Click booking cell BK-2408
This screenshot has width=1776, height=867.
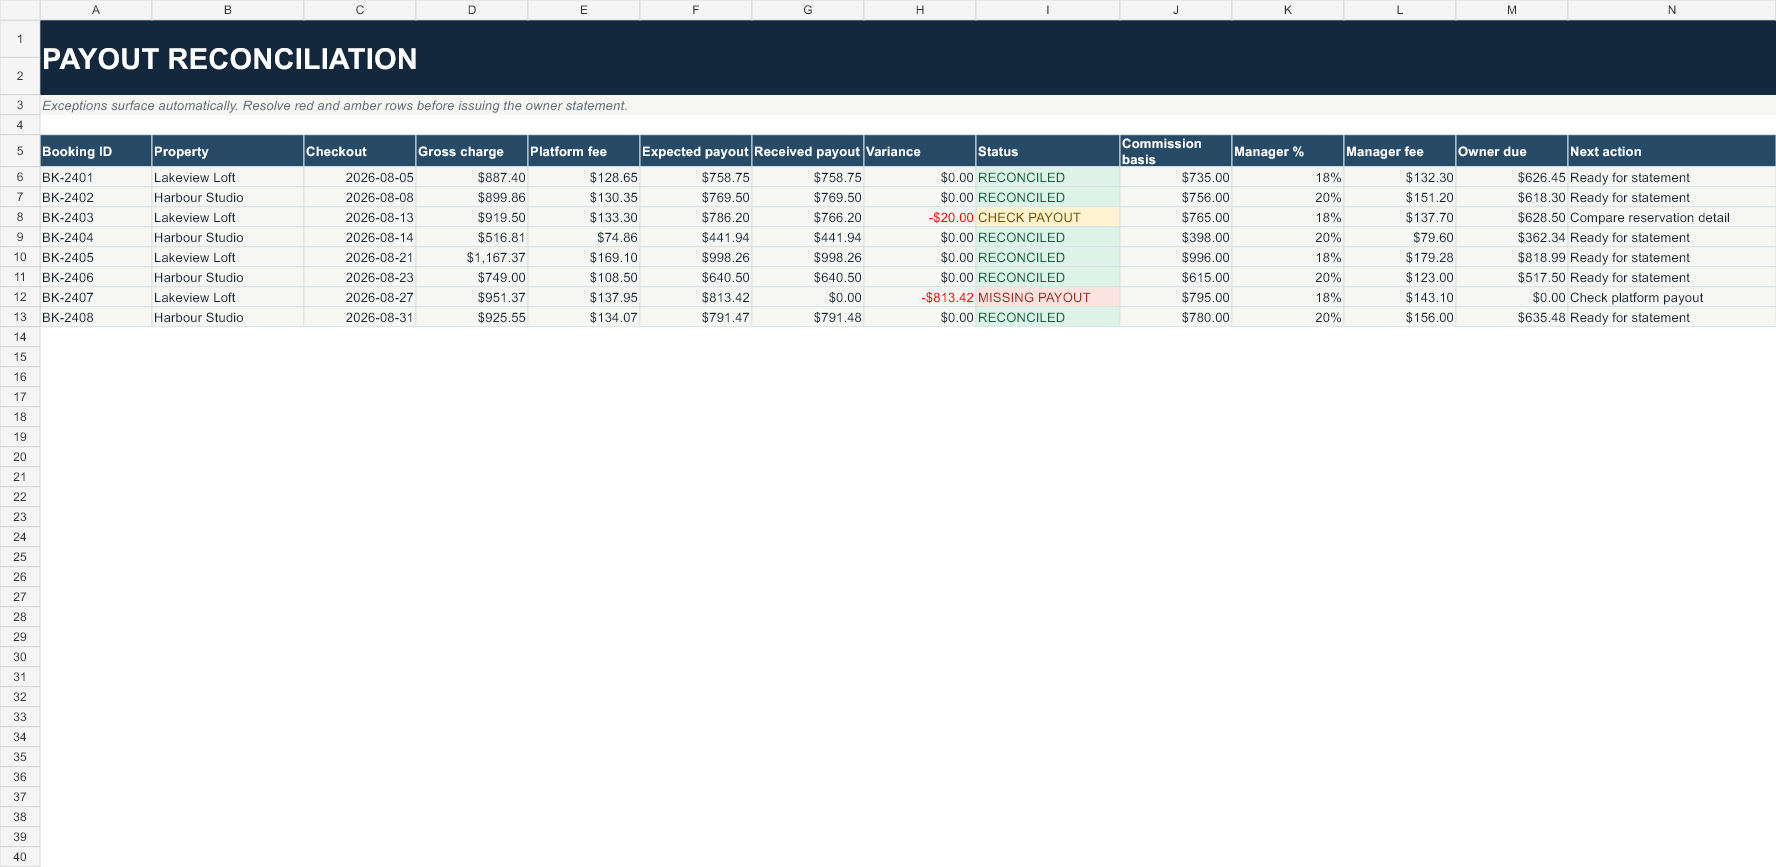pyautogui.click(x=96, y=317)
